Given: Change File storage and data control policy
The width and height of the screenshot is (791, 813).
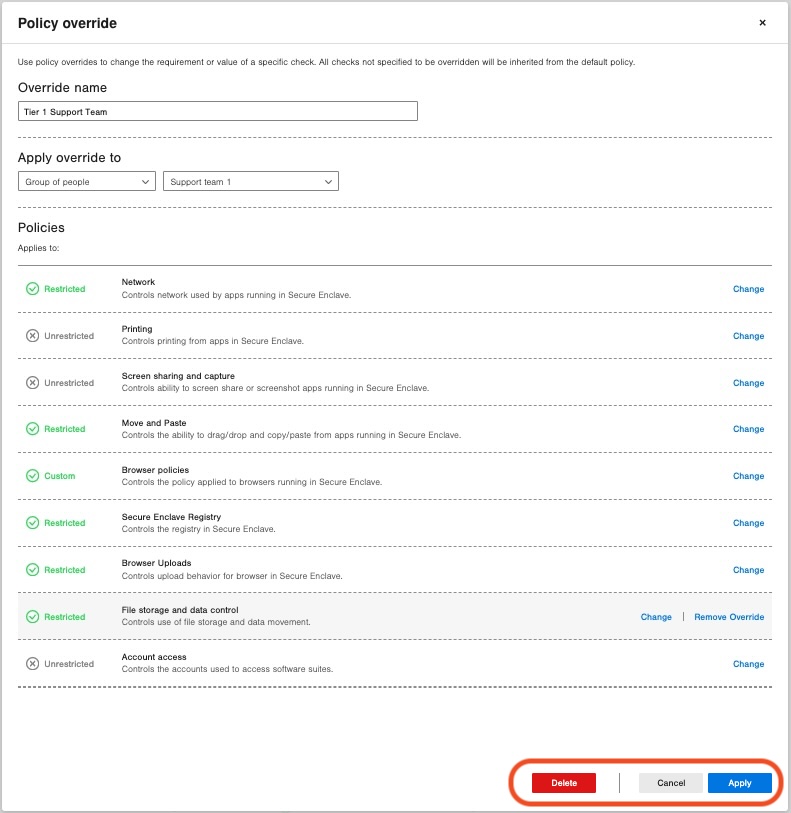Looking at the screenshot, I should (656, 616).
